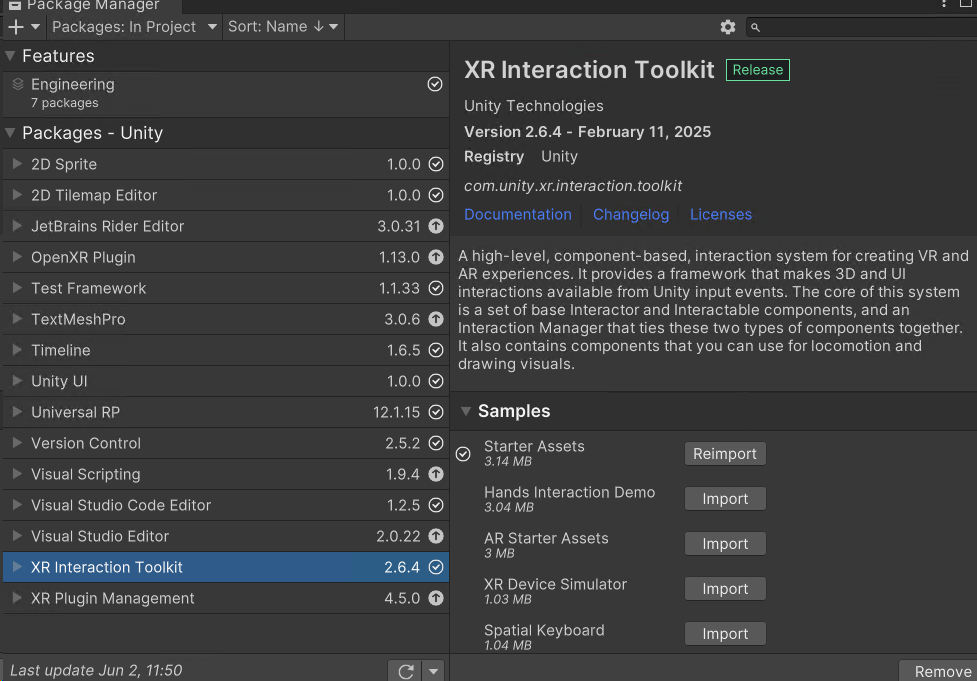977x681 pixels.
Task: Click the refresh package list icon
Action: click(x=405, y=671)
